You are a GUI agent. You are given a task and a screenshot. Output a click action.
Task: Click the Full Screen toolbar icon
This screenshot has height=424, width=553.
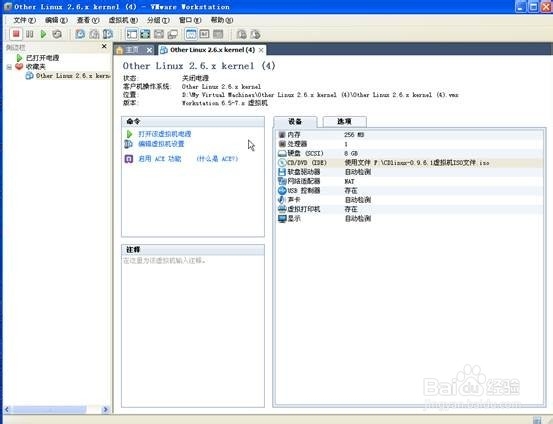pyautogui.click(x=159, y=34)
